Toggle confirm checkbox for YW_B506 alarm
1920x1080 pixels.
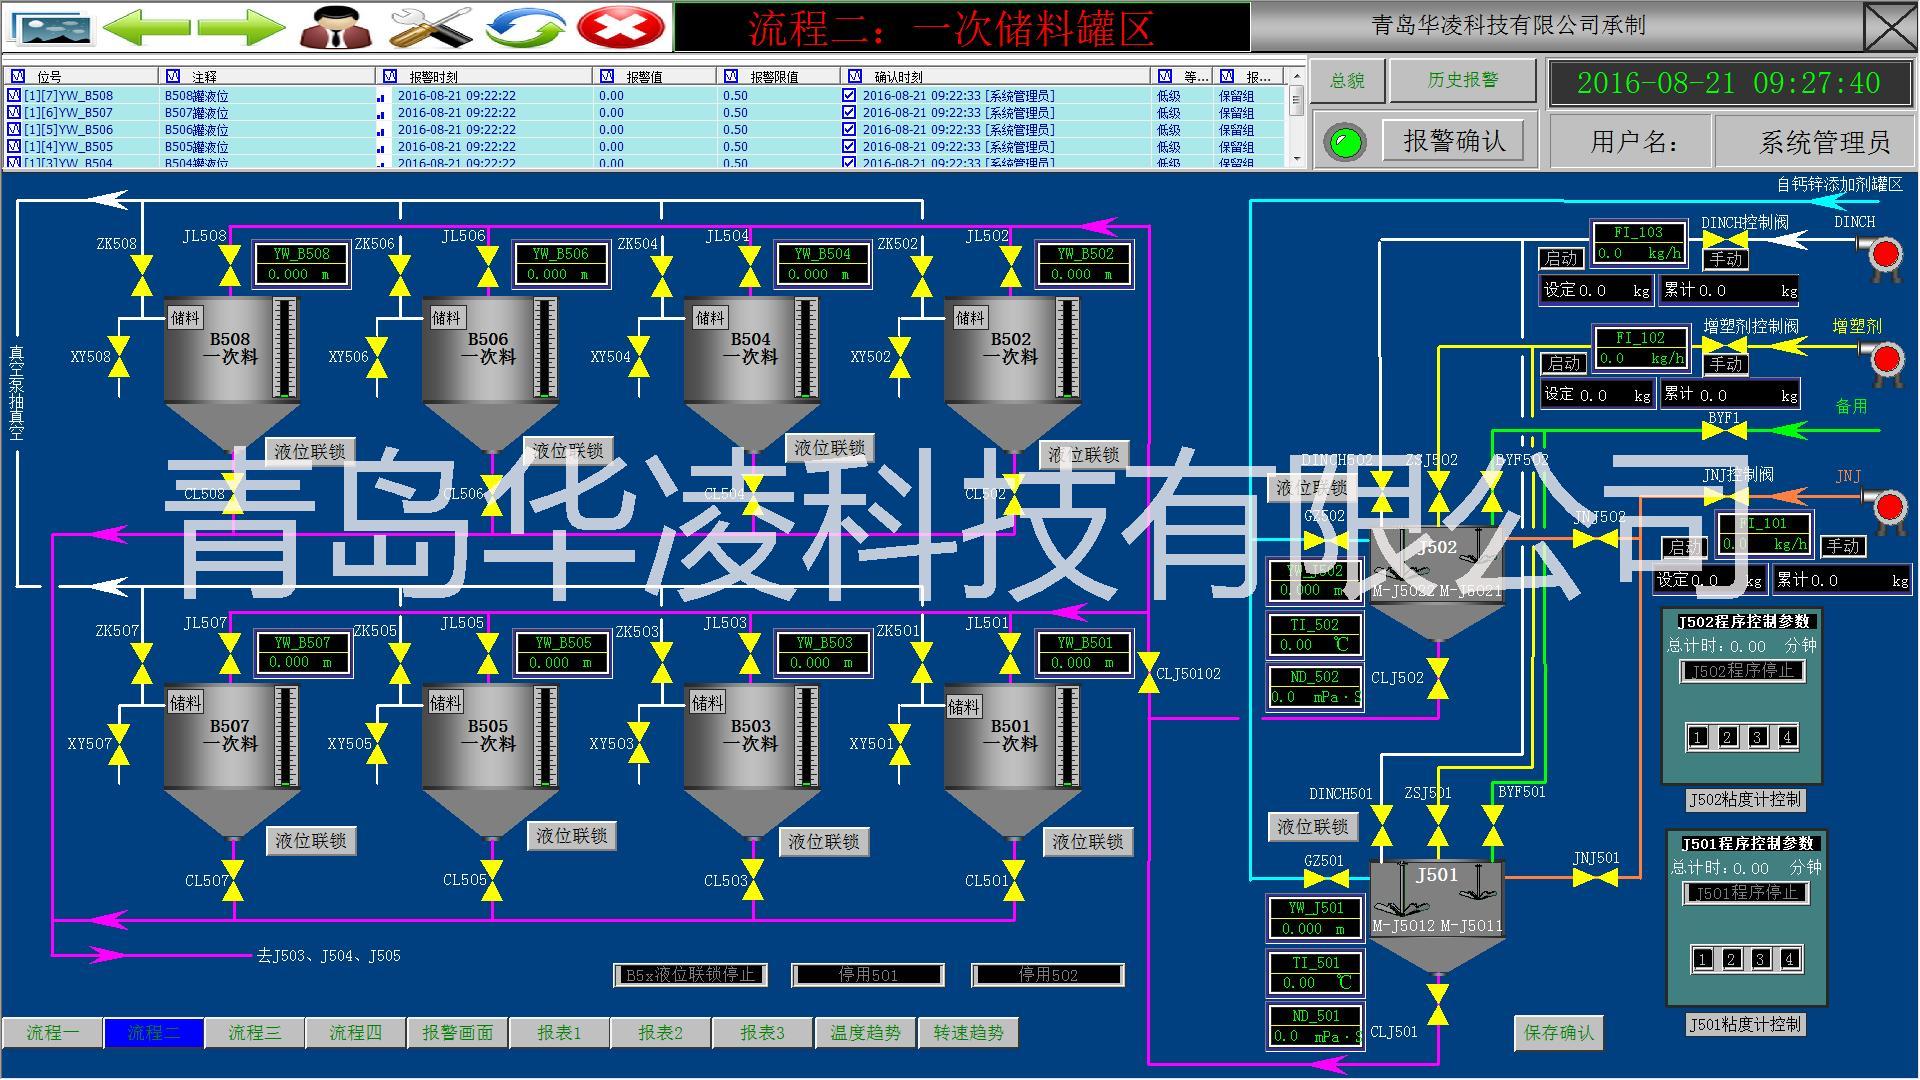coord(849,130)
